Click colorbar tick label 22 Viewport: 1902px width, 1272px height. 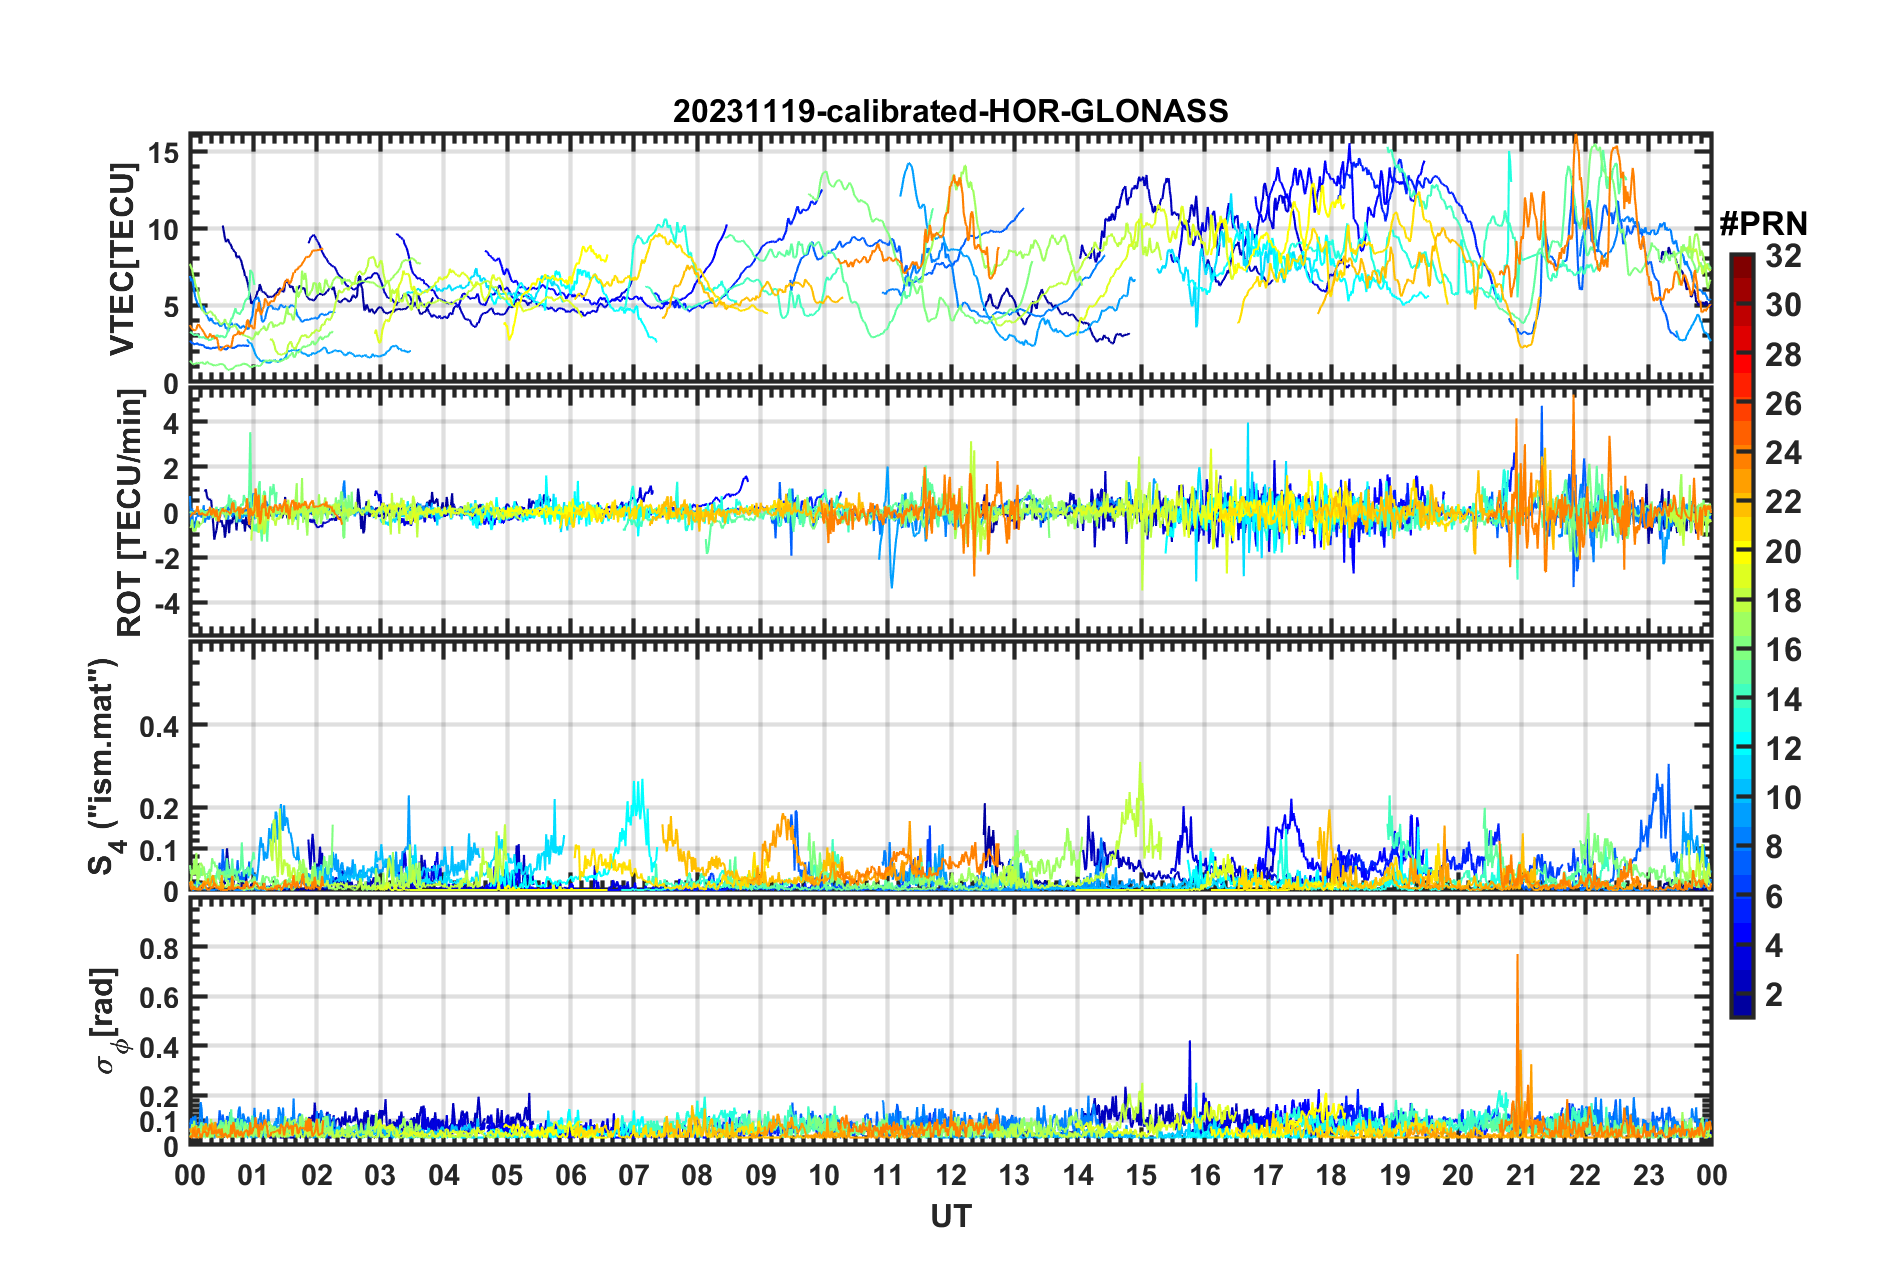tap(1783, 502)
